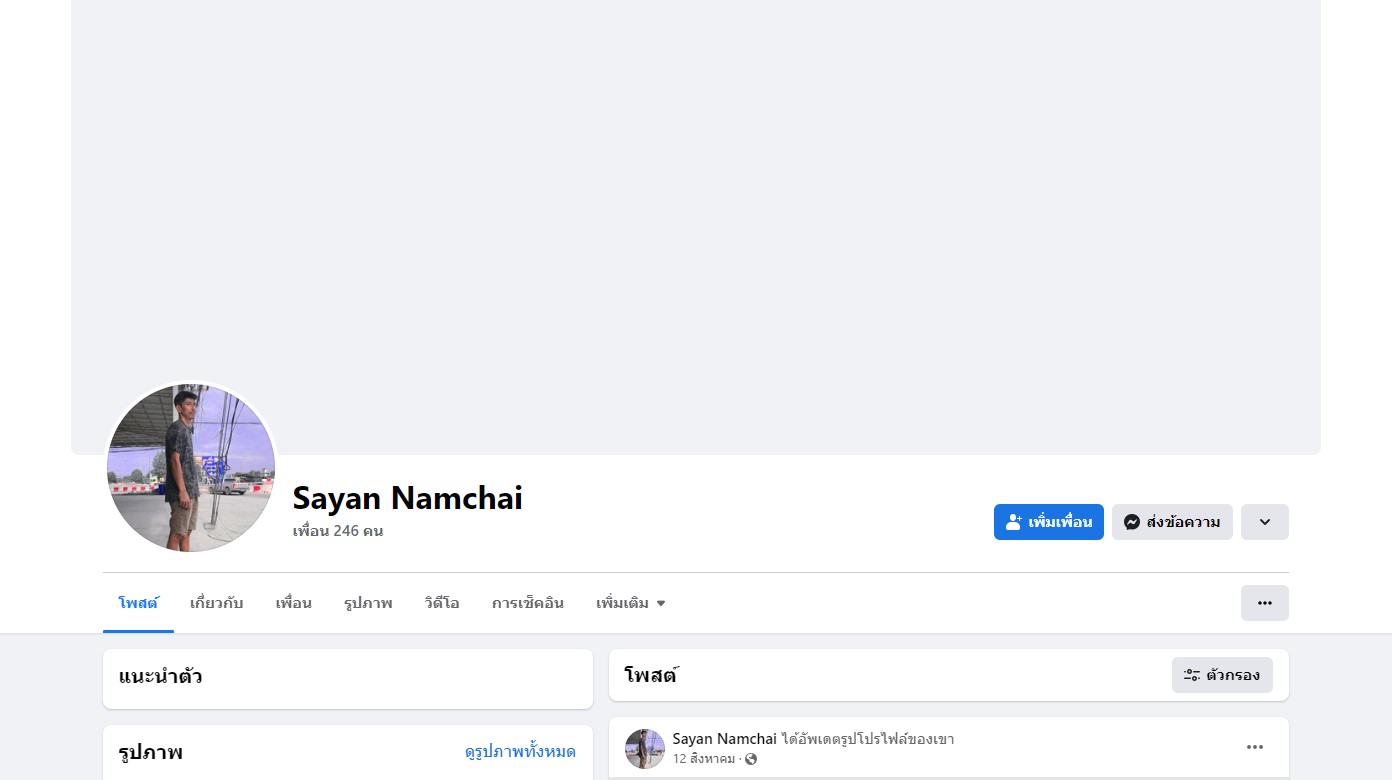The height and width of the screenshot is (780, 1392).
Task: Switch to the โพสต์ tab
Action: 138,603
